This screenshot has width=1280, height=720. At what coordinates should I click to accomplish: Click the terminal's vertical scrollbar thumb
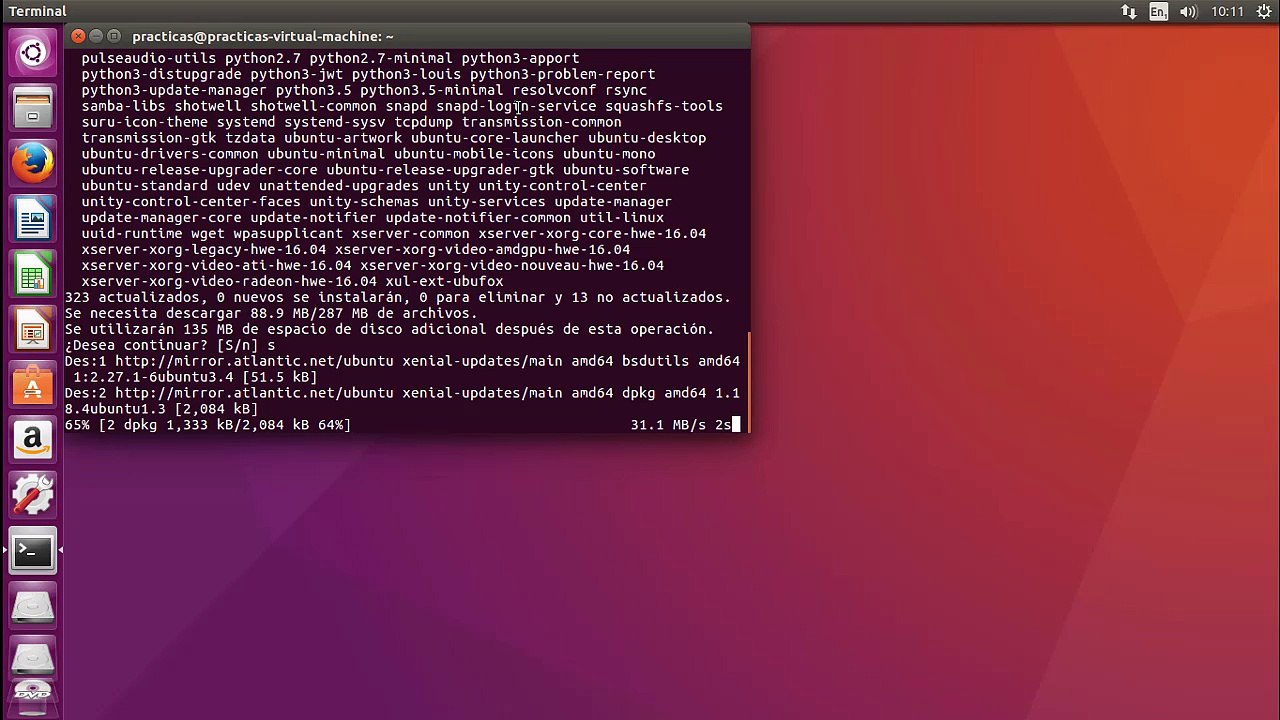748,383
